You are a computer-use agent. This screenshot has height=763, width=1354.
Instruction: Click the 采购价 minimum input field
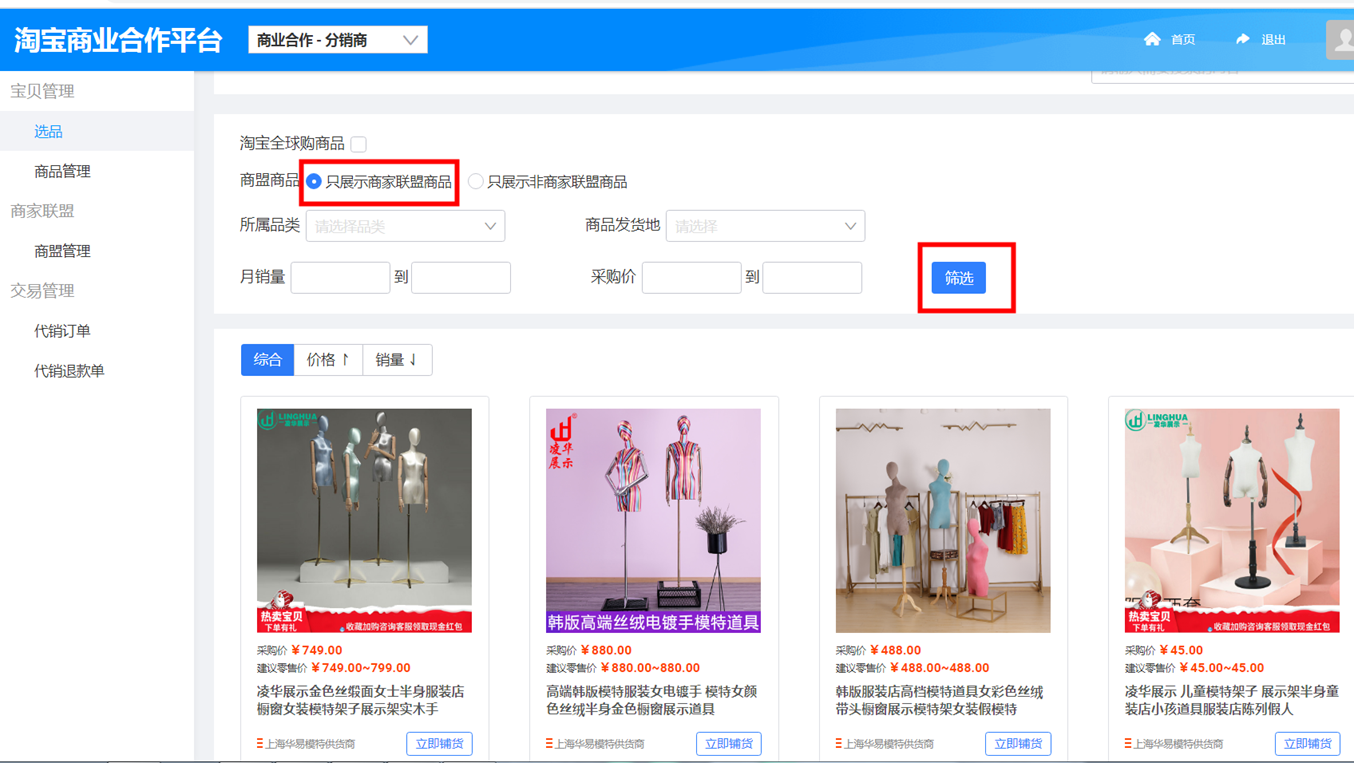coord(692,278)
